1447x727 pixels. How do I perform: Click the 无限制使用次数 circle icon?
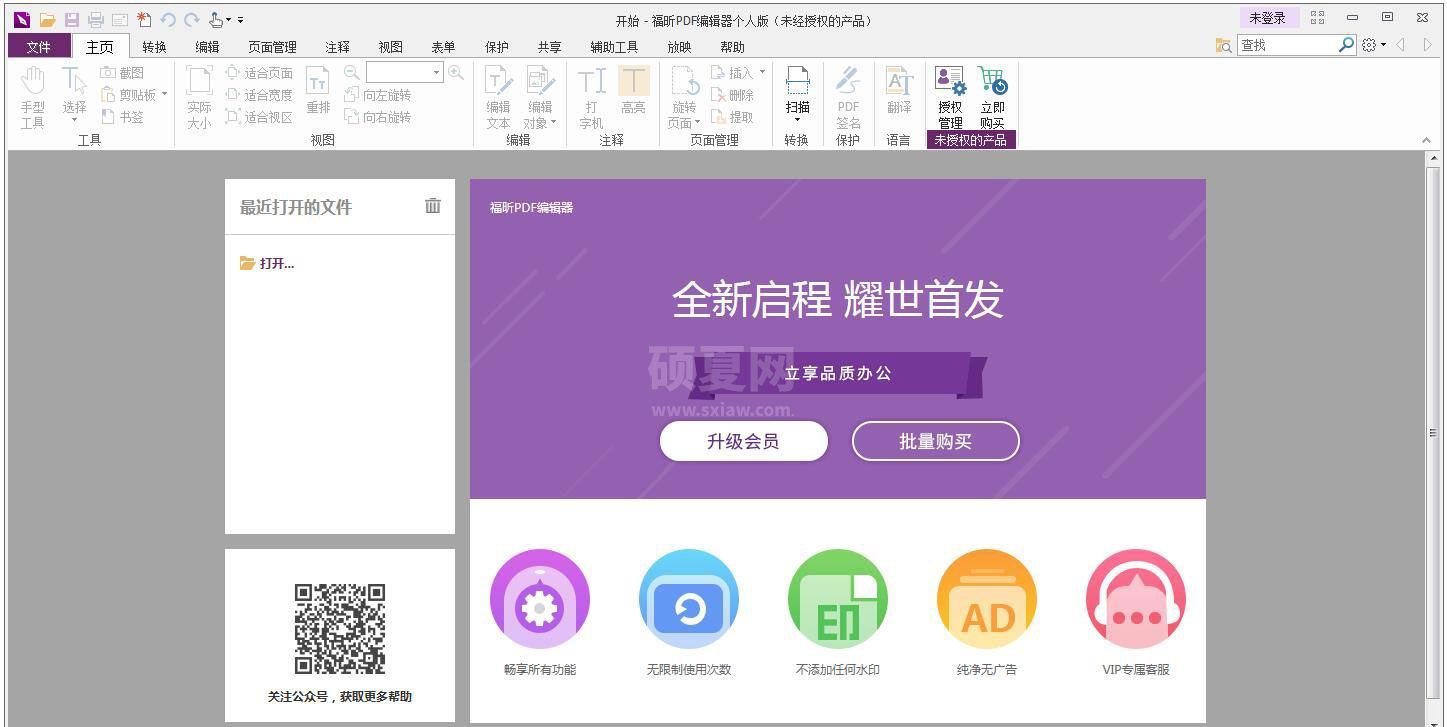click(x=689, y=599)
